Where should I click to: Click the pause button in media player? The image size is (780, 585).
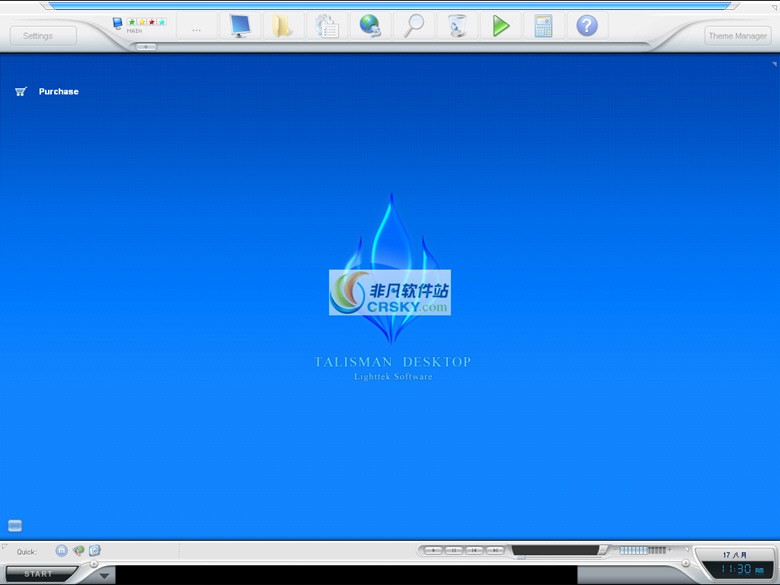point(454,550)
